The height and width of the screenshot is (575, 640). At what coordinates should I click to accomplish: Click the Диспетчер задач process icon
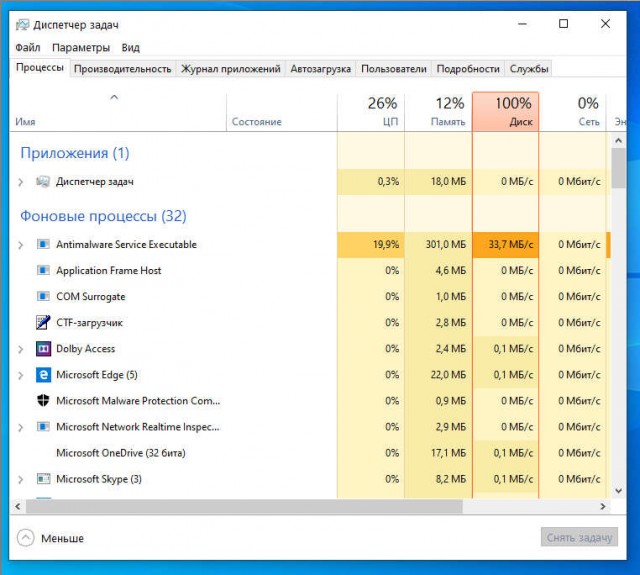(43, 182)
